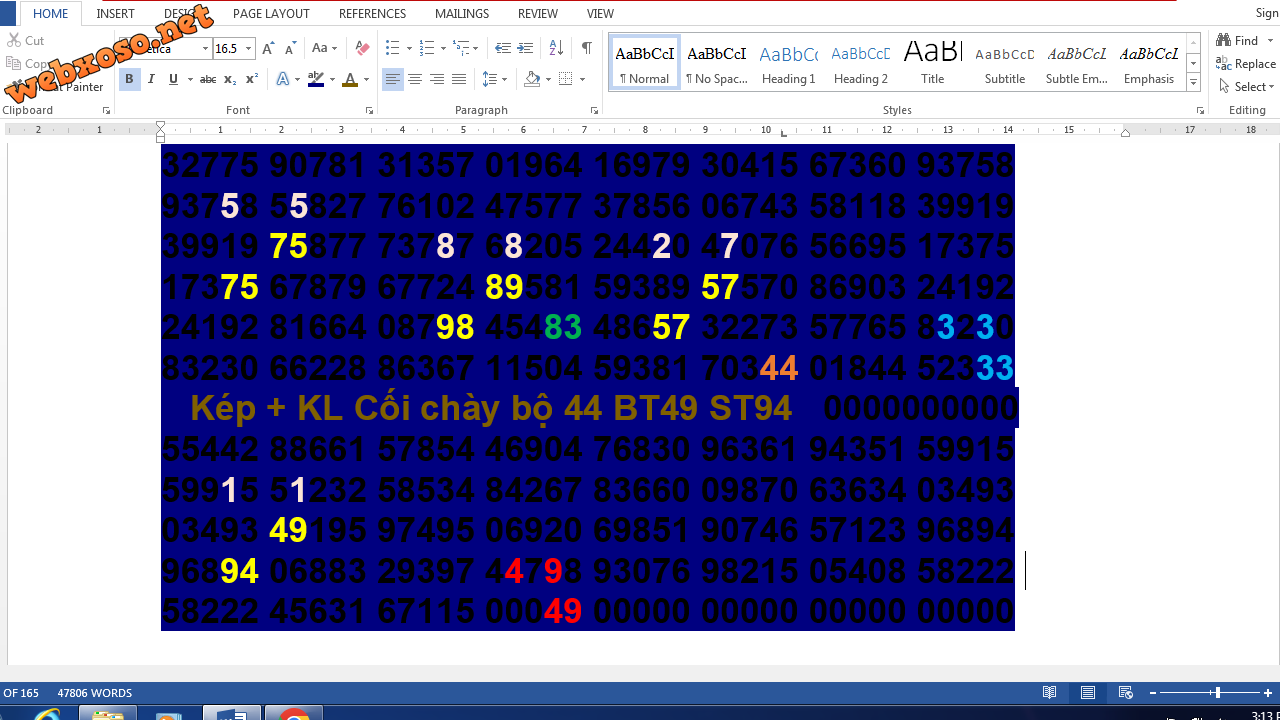Apply numbered list
The image size is (1280, 720).
pos(427,48)
